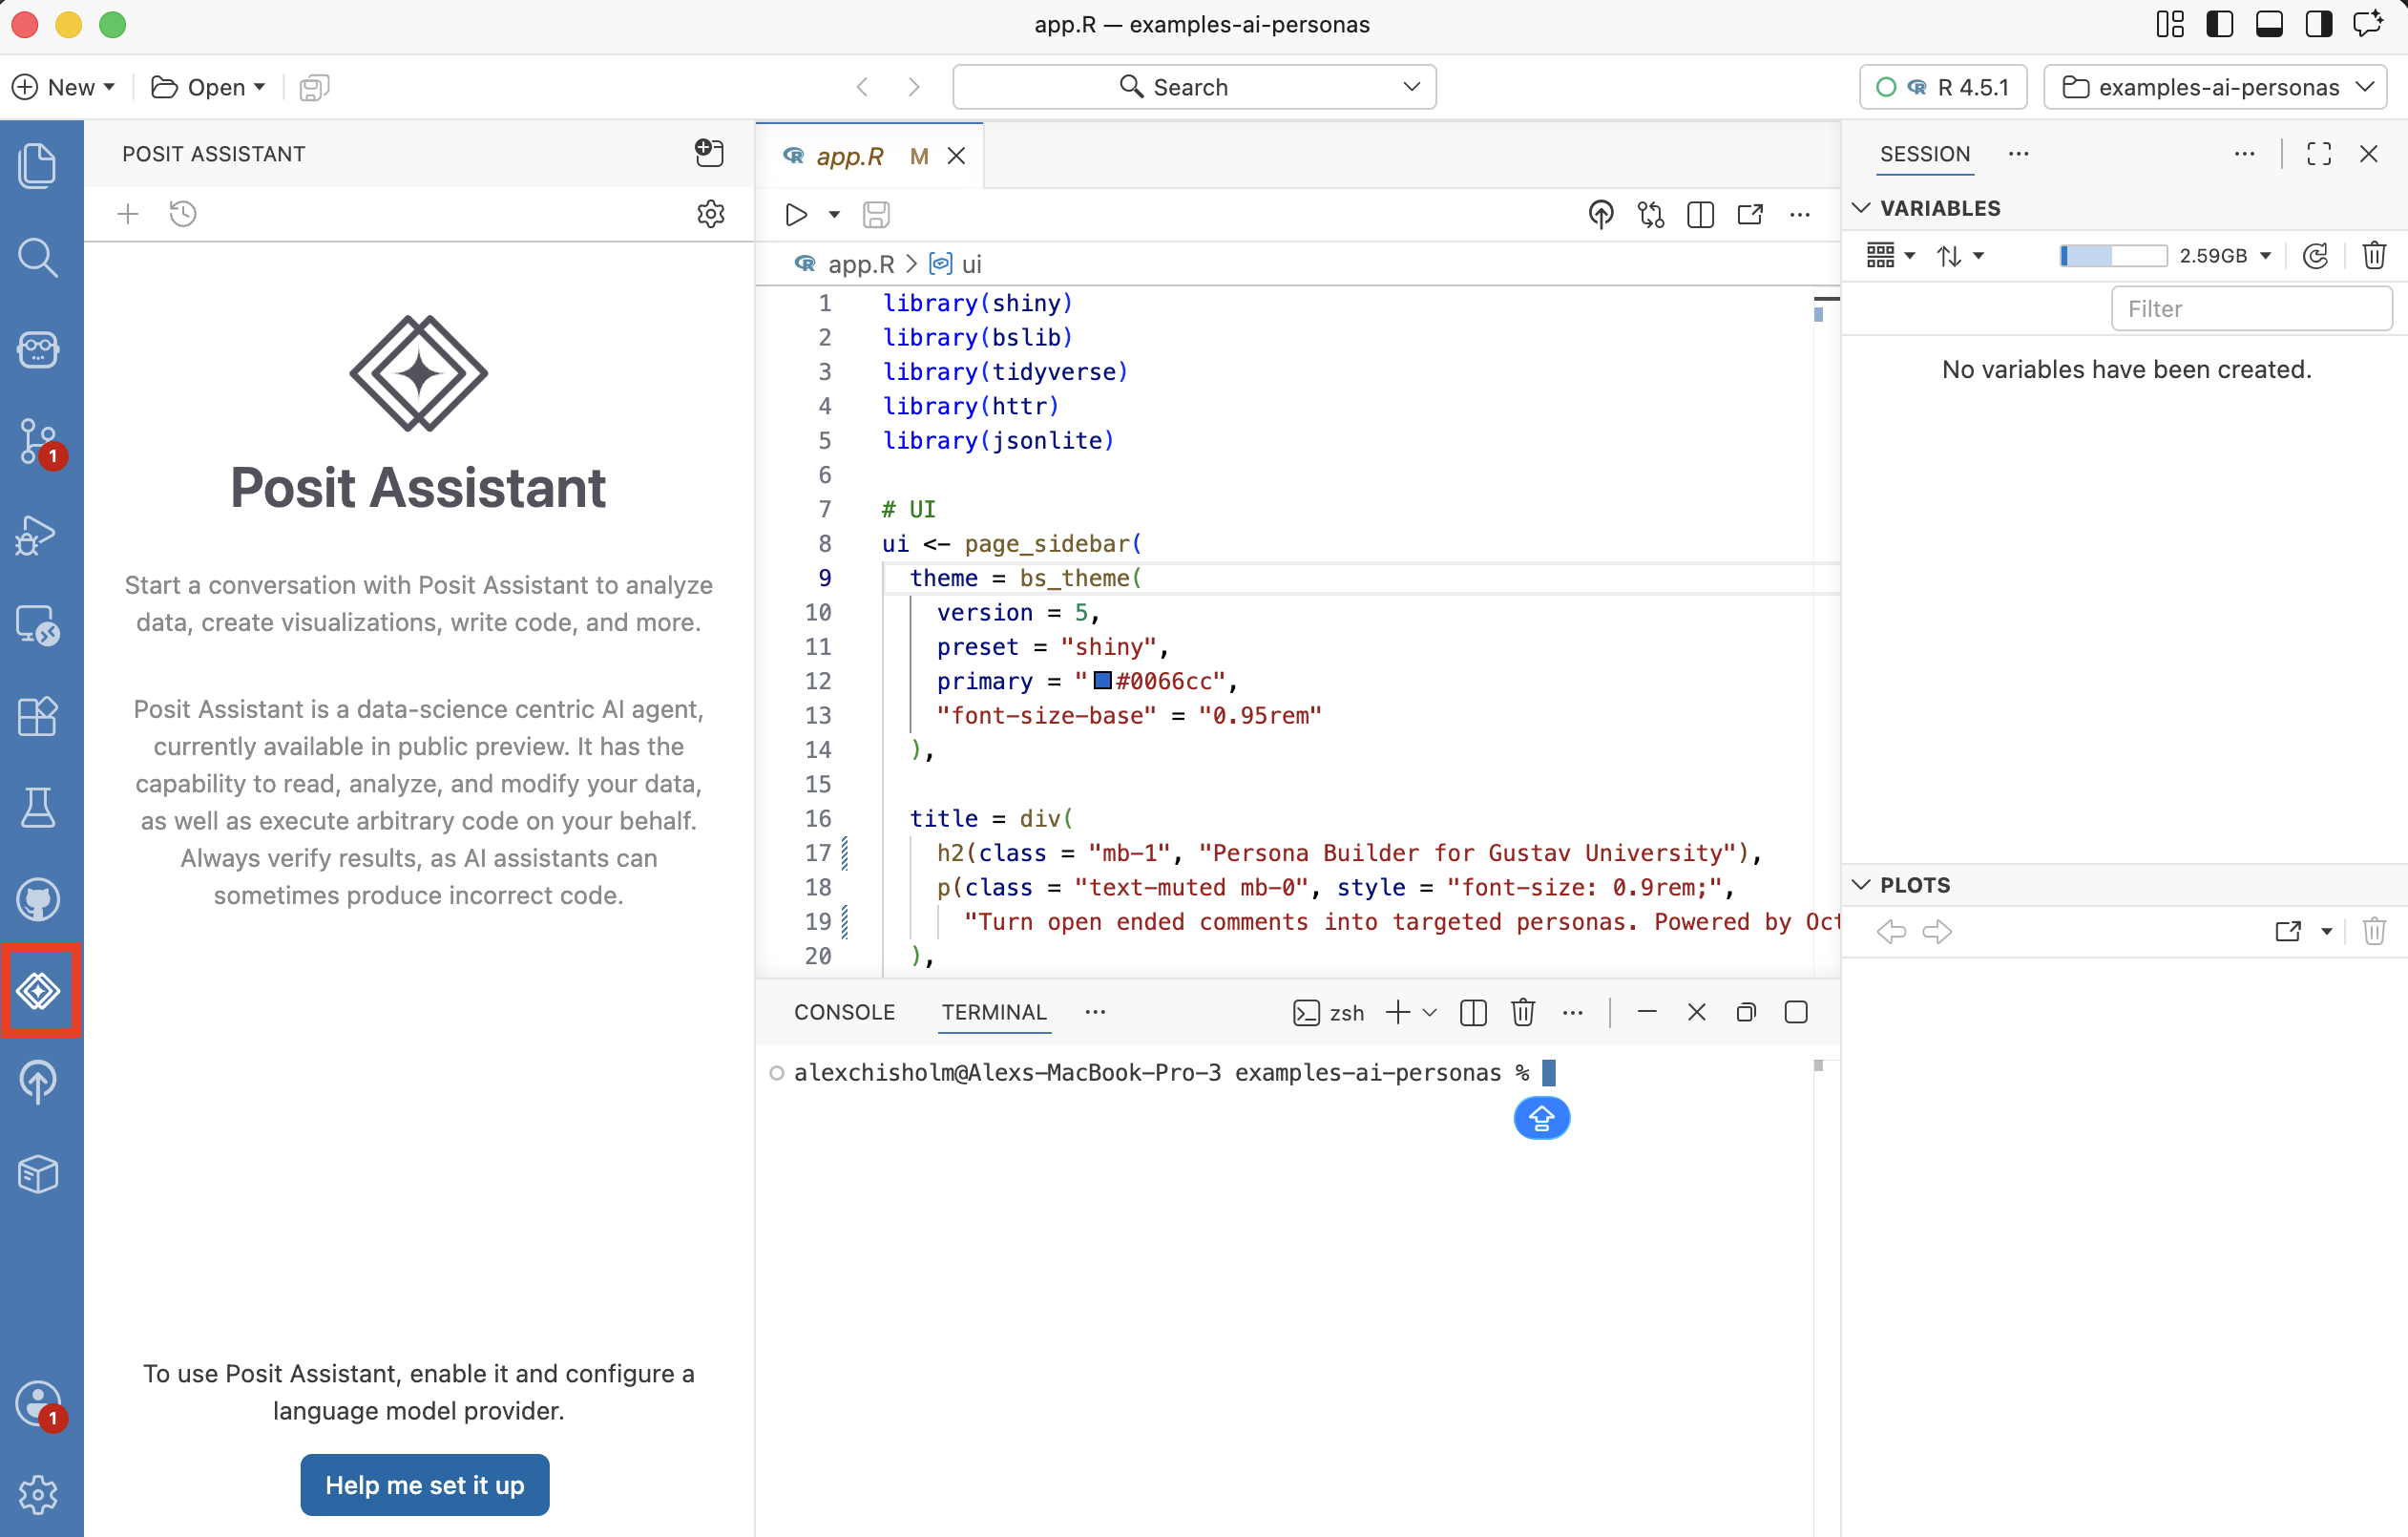Split the terminal pane
Viewport: 2408px width, 1537px height.
point(1473,1013)
